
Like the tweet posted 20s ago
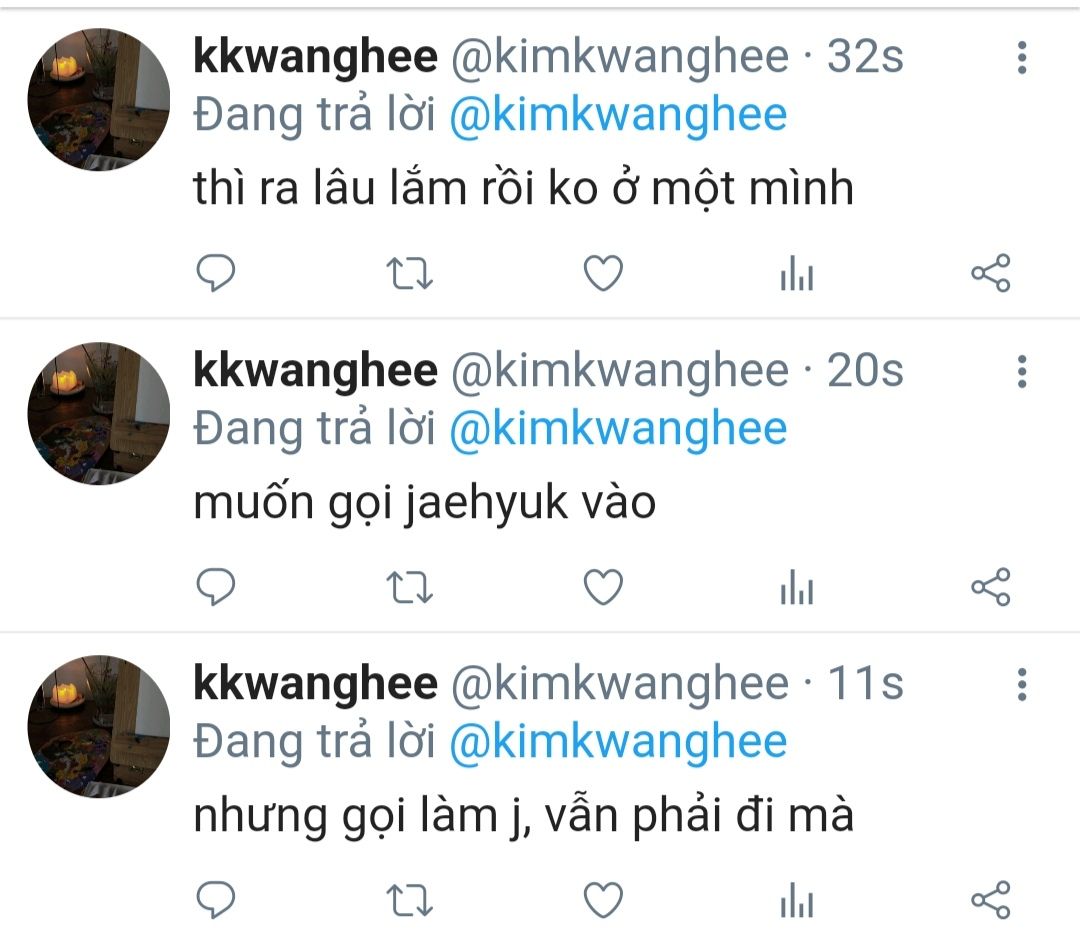603,587
